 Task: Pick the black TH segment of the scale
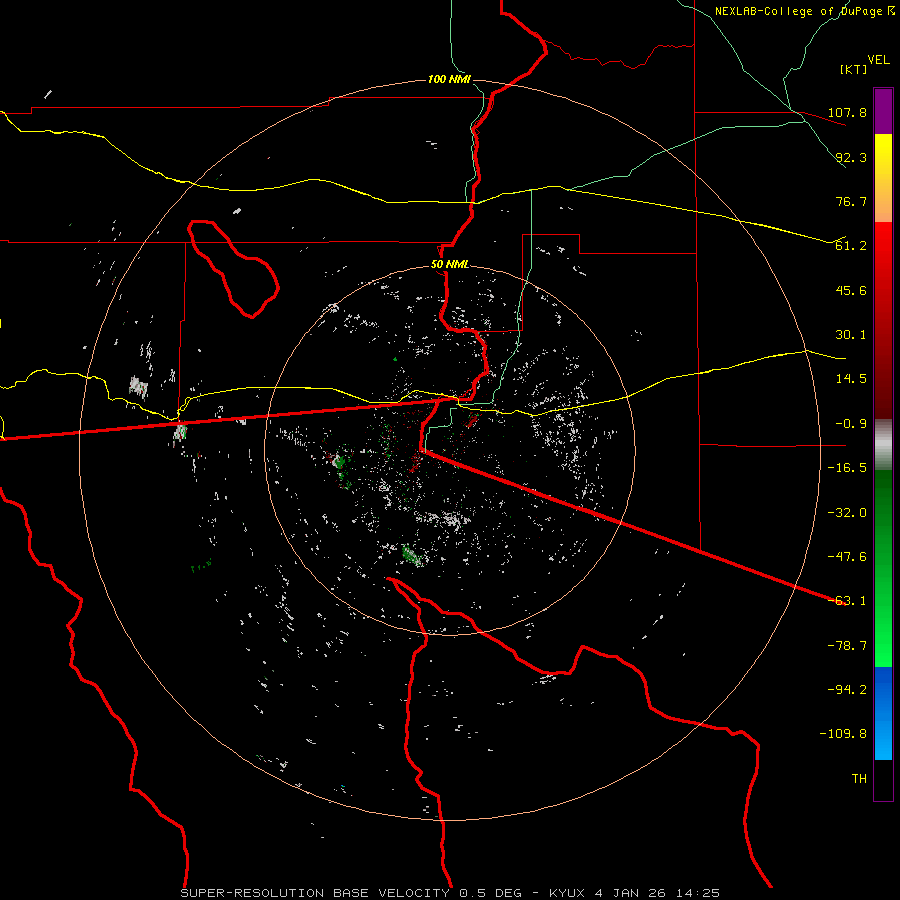coord(883,780)
